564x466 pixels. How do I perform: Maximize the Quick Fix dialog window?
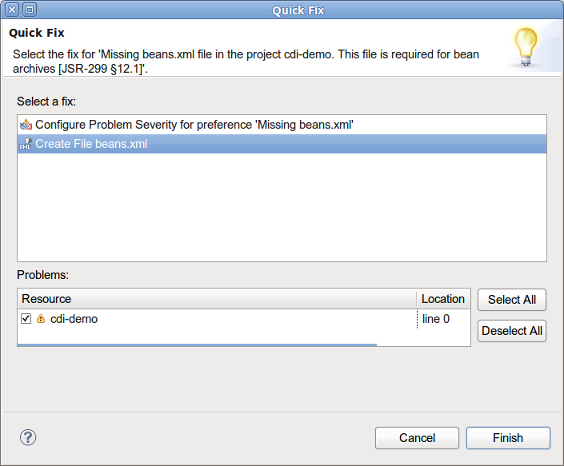click(29, 10)
